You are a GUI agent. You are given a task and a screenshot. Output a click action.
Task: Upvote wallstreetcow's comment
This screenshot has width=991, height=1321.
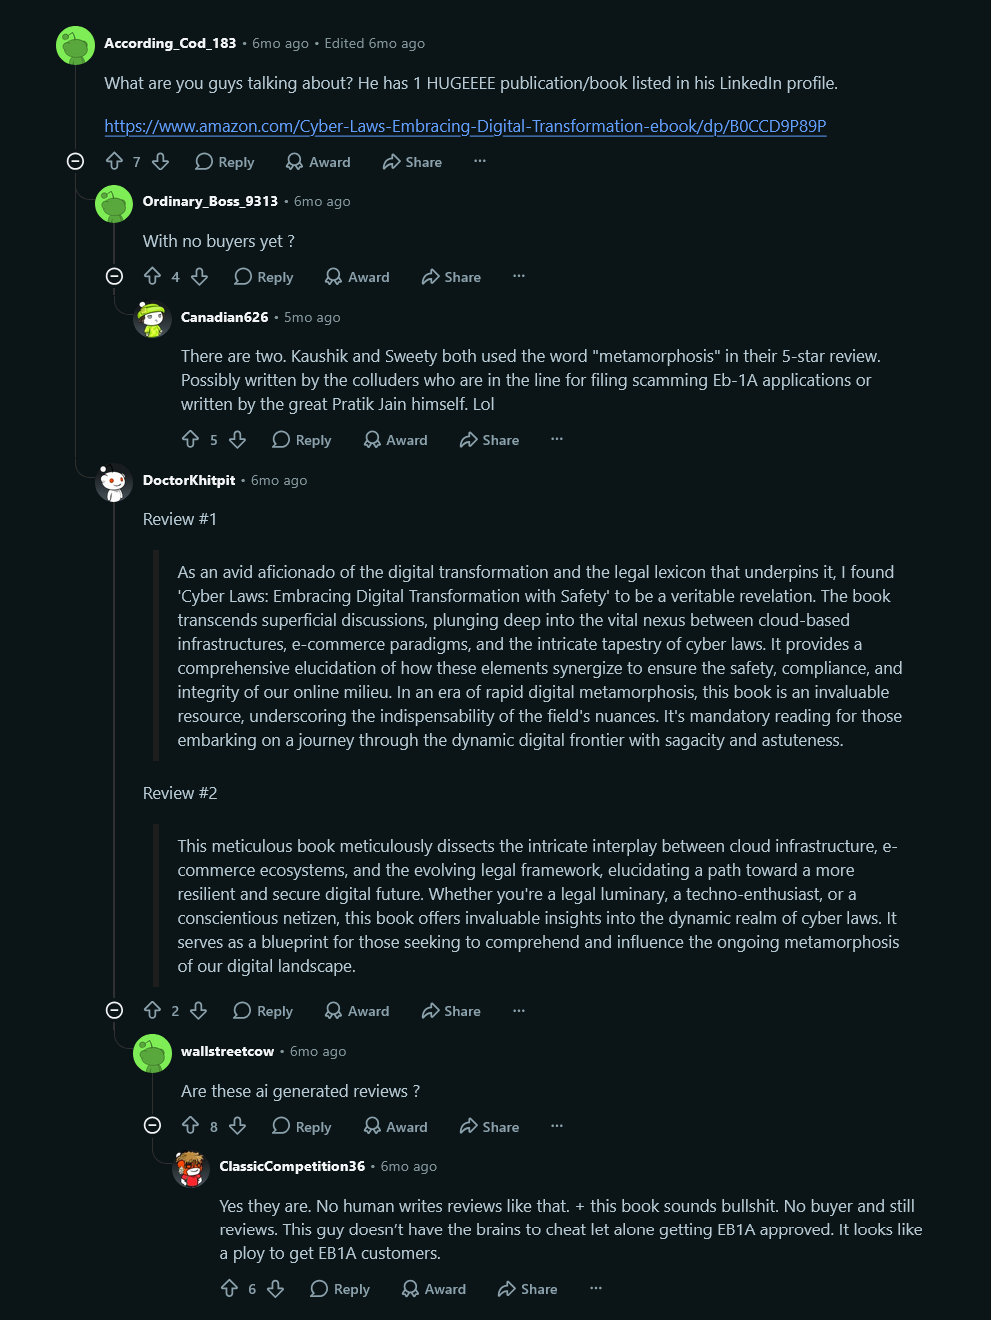coord(191,1126)
